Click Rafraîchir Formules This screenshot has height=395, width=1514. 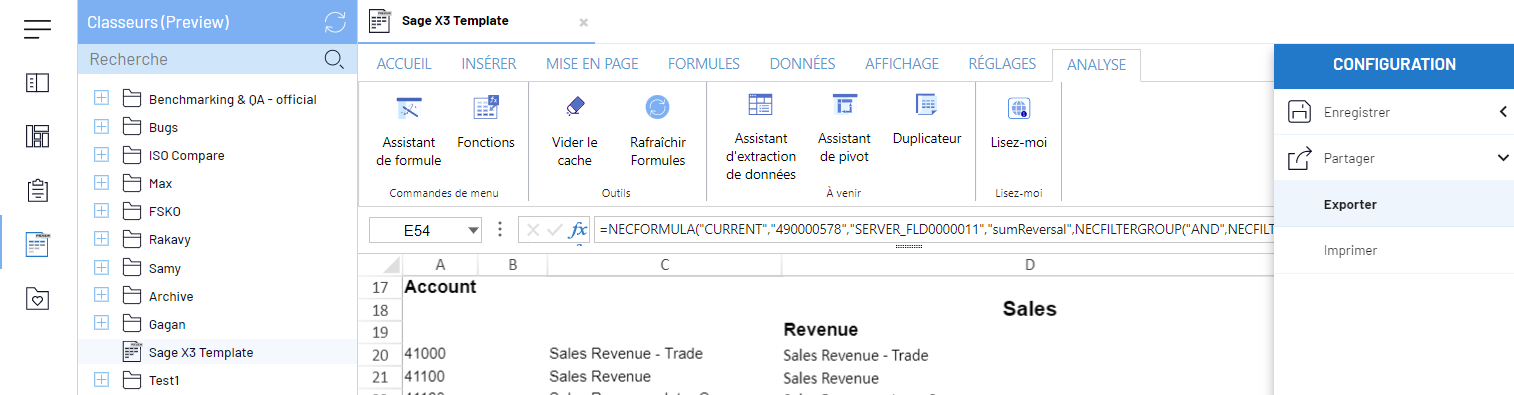click(x=658, y=131)
